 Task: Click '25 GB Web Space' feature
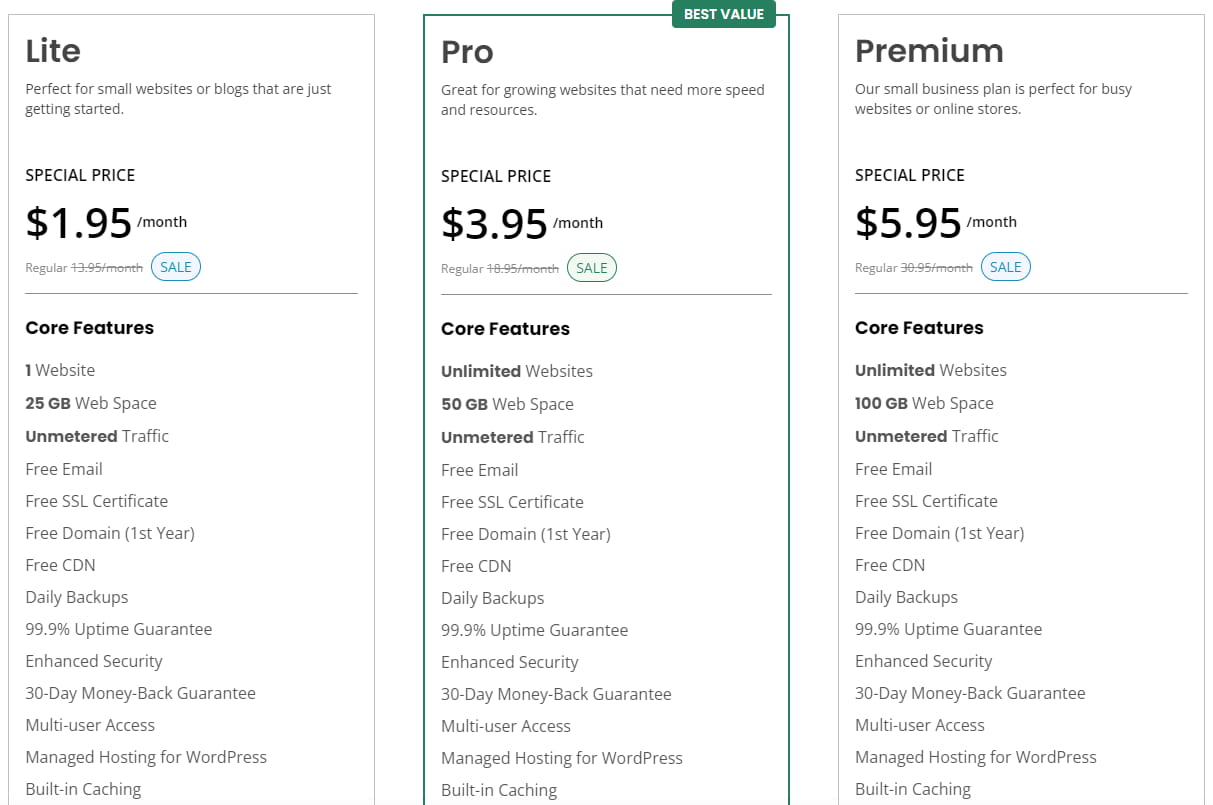coord(91,403)
